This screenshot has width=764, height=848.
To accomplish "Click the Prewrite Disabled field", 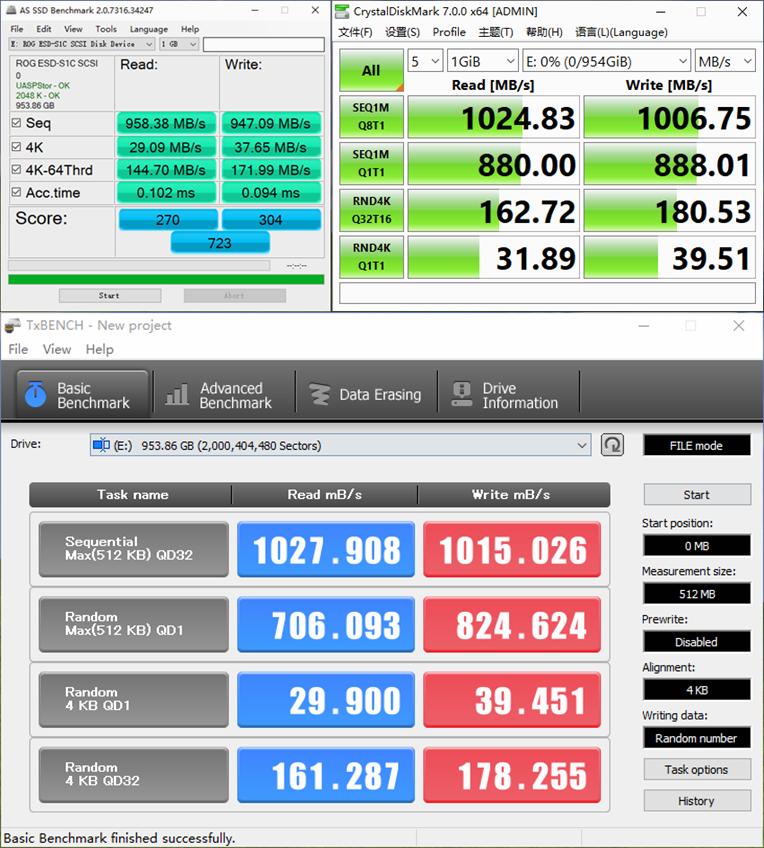I will [696, 641].
